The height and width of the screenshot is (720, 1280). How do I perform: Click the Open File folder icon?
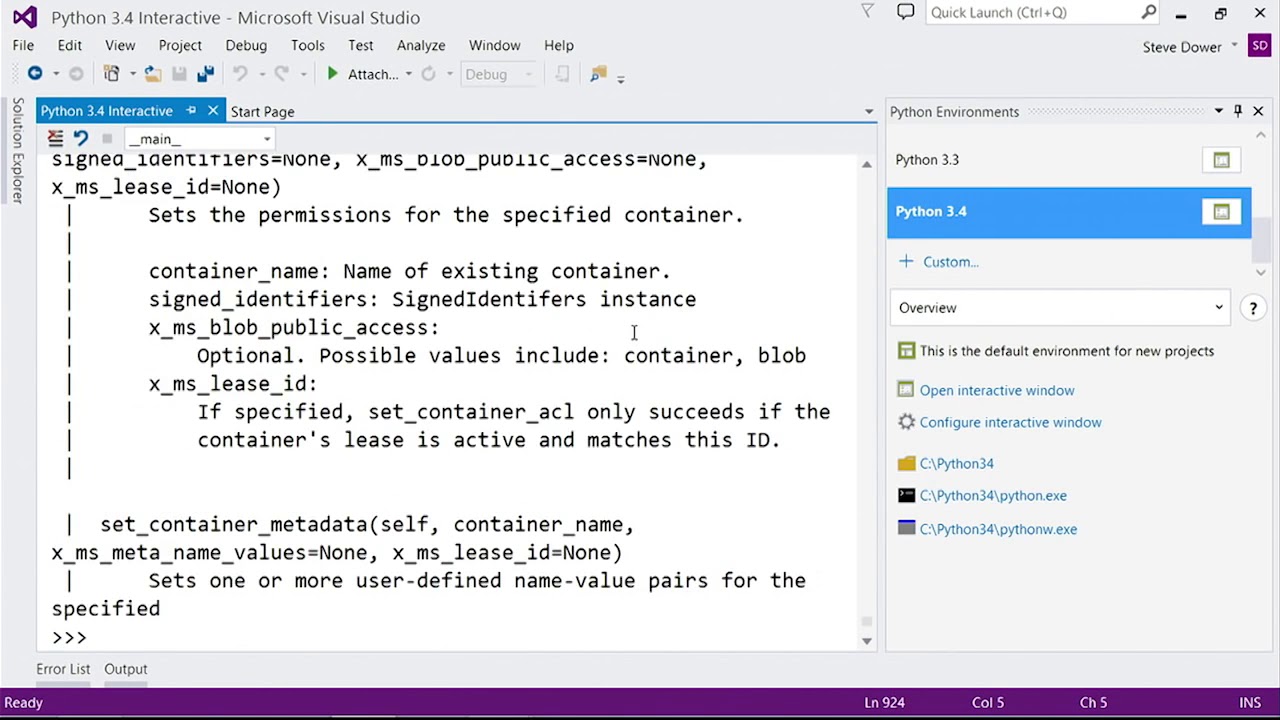[x=153, y=73]
